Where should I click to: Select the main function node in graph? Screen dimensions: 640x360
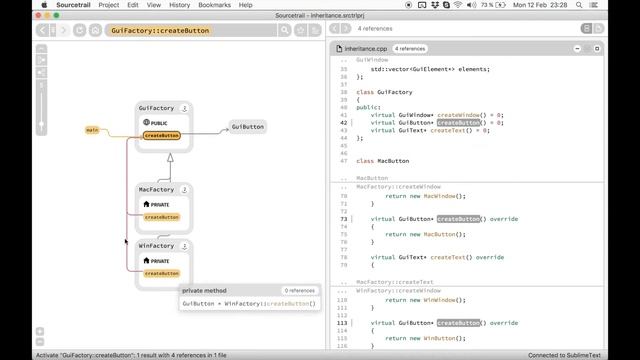92,130
